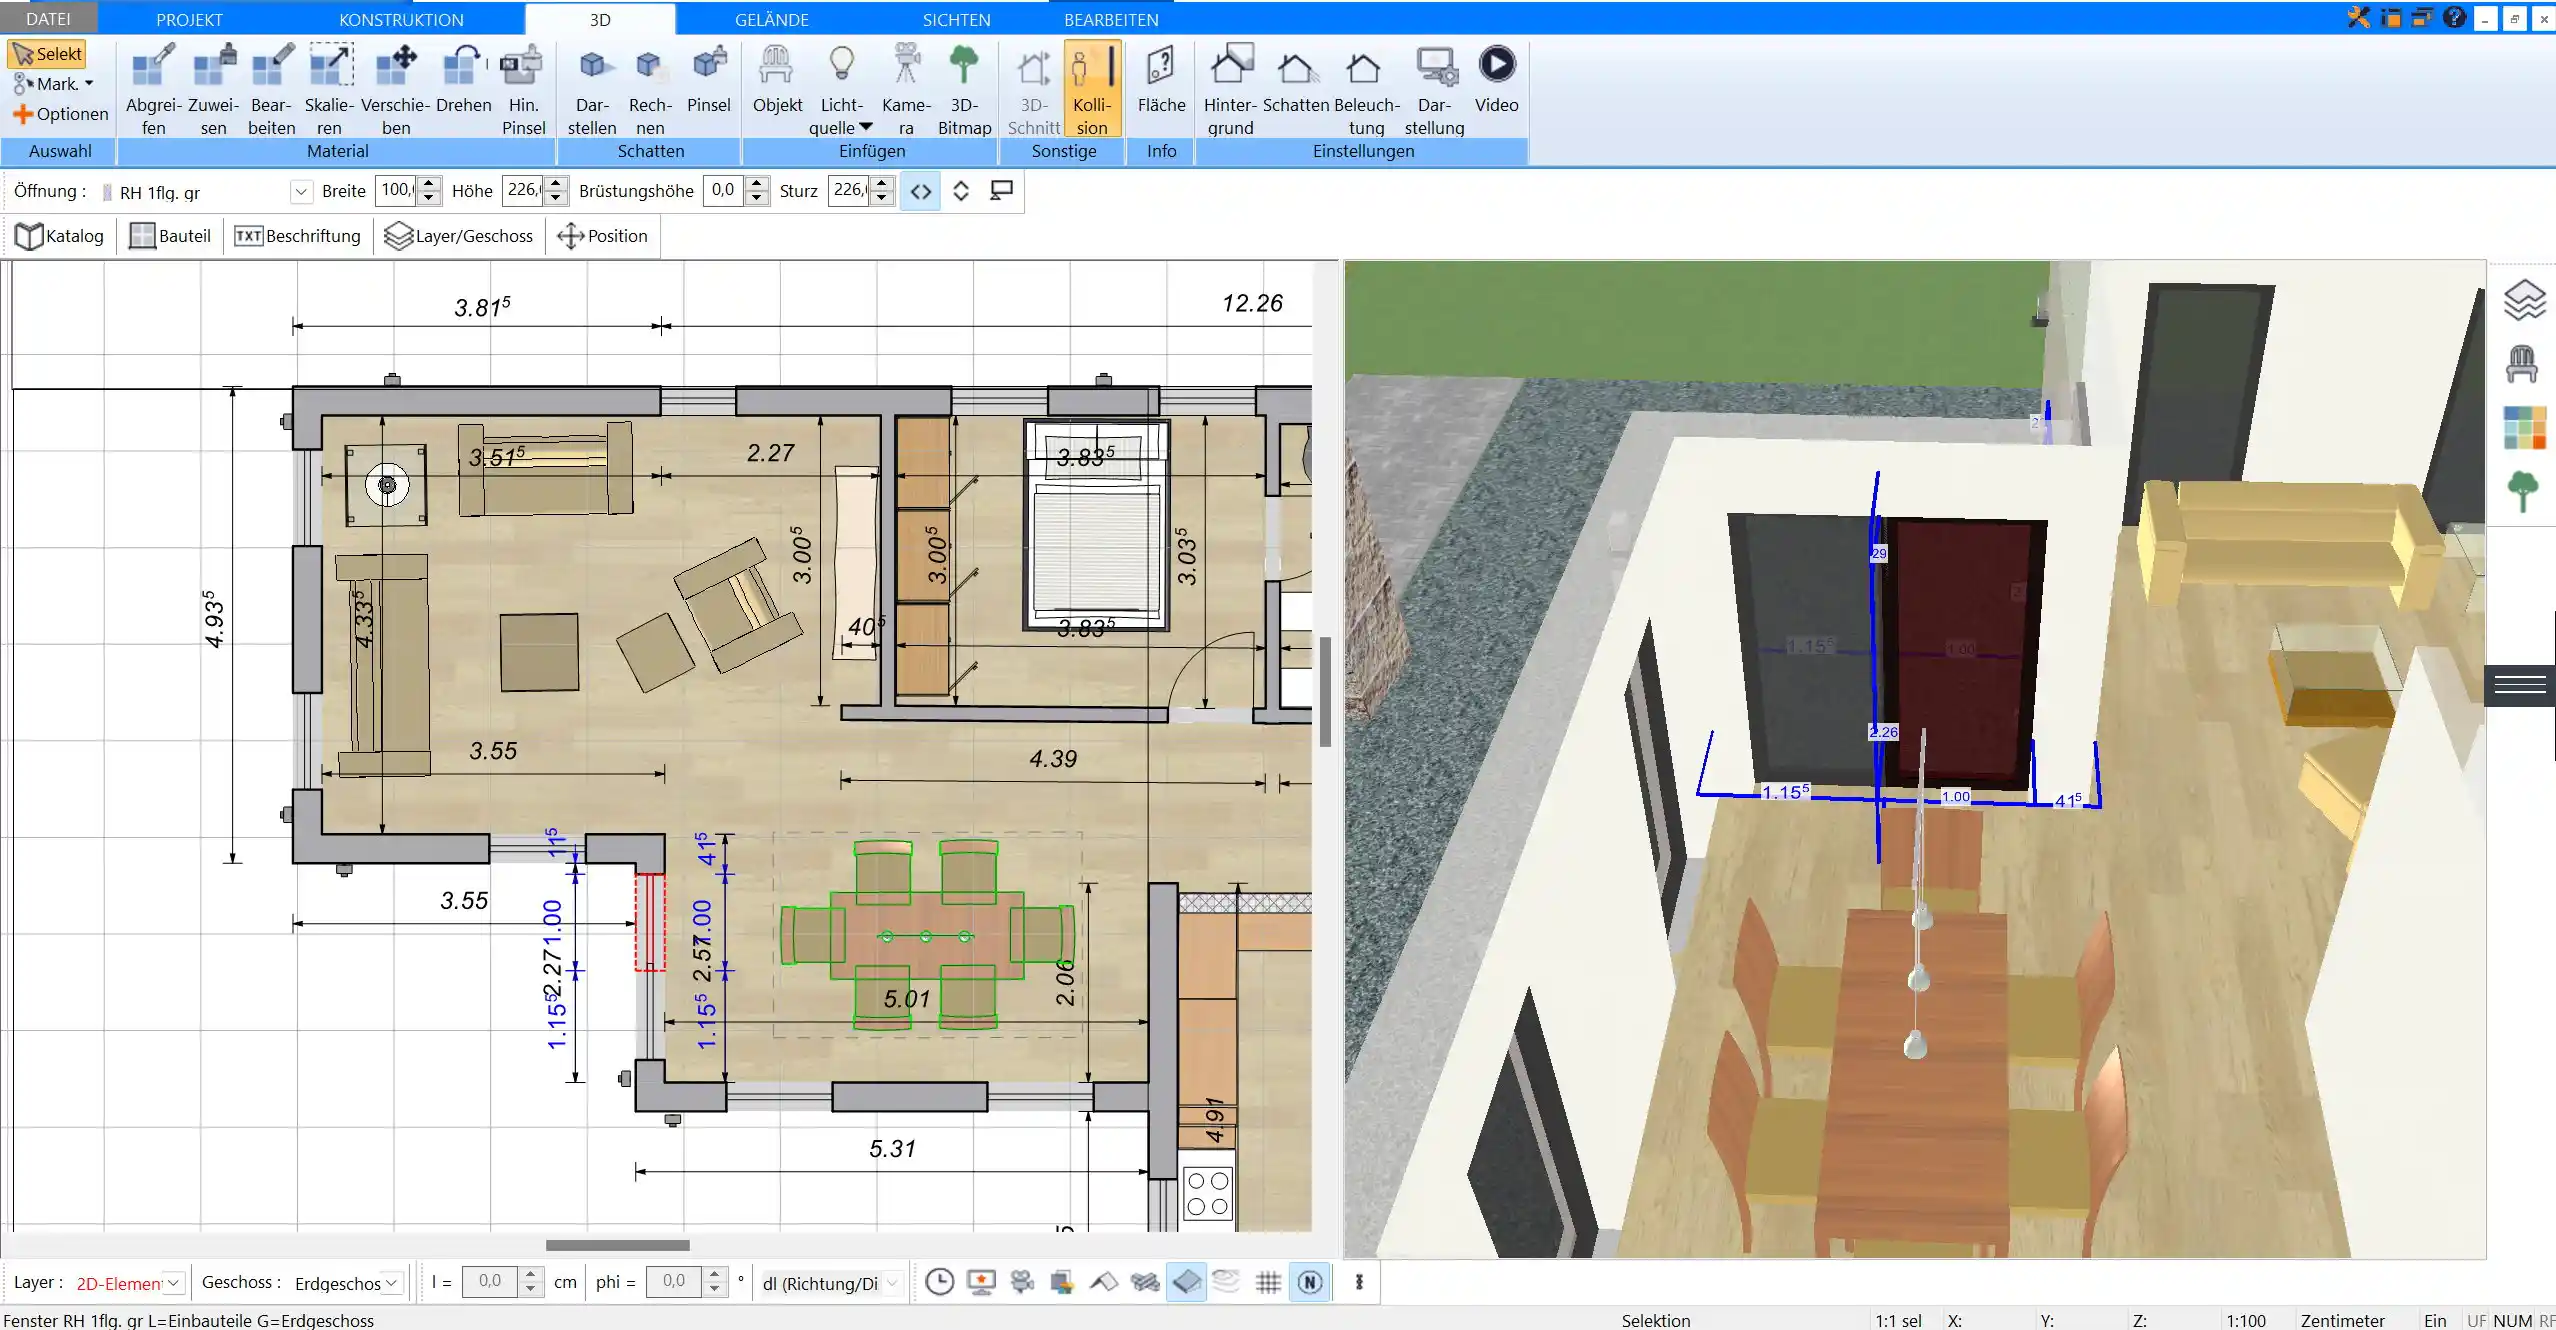Toggle the Kollision collision mode
Screen dimensions: 2556x1330
[1092, 89]
